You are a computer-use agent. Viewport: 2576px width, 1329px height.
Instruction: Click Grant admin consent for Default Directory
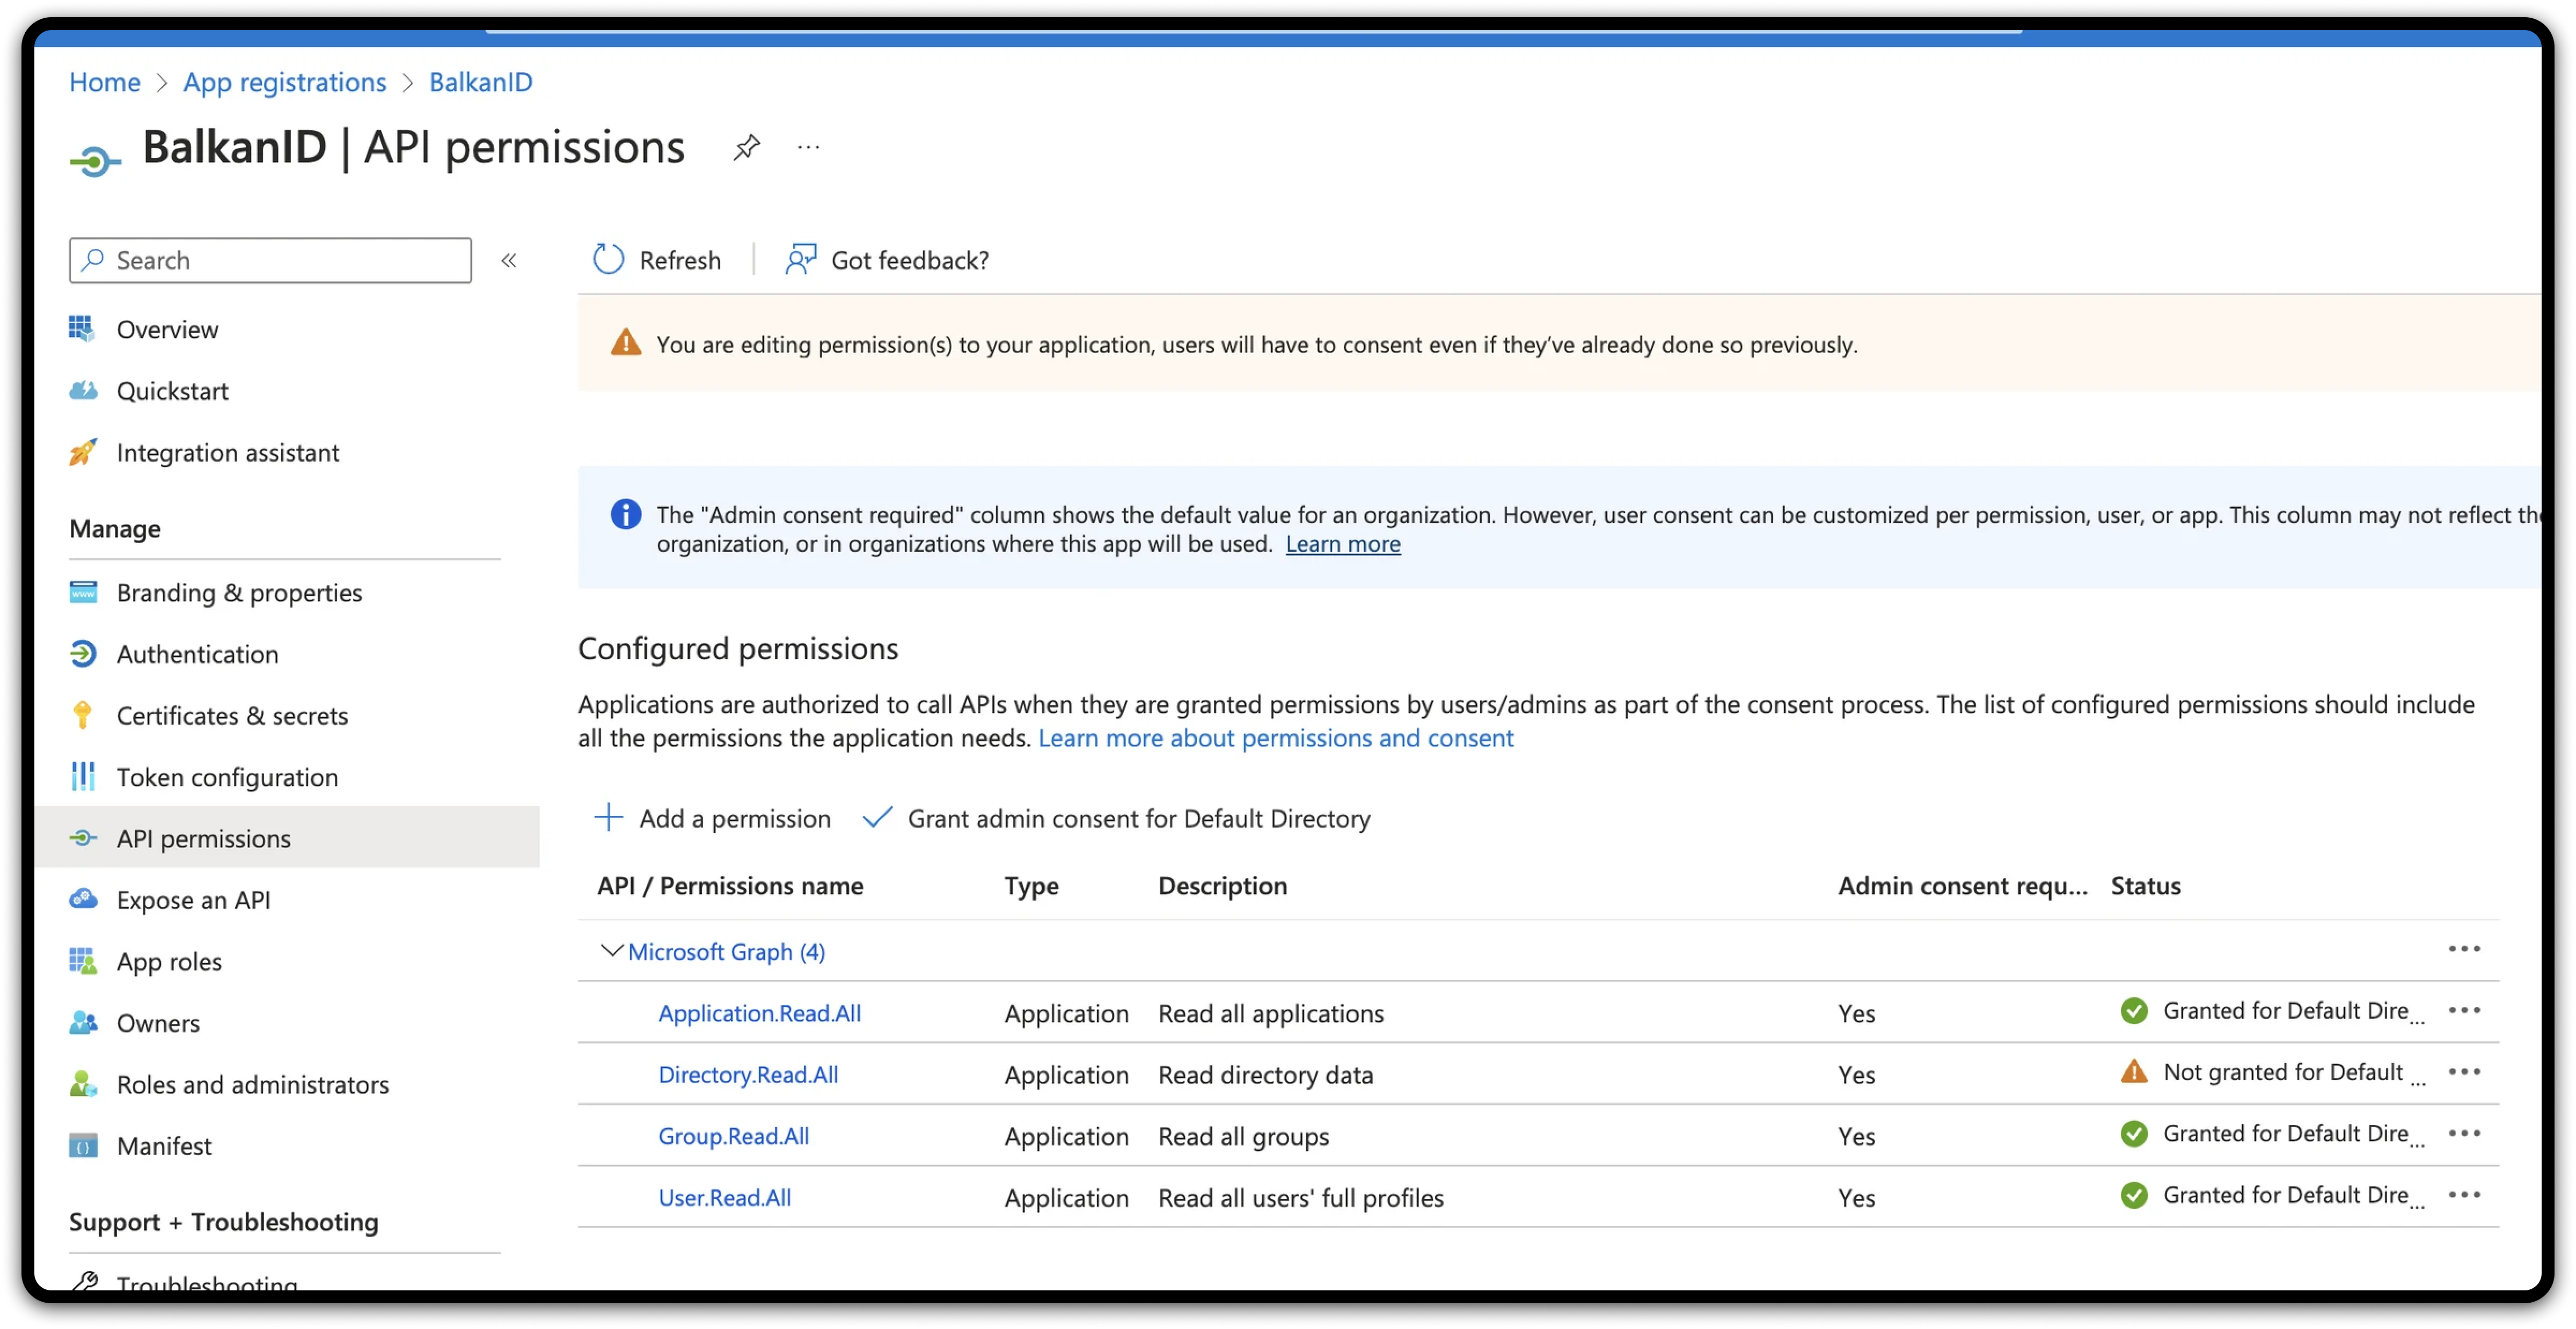pyautogui.click(x=1138, y=819)
